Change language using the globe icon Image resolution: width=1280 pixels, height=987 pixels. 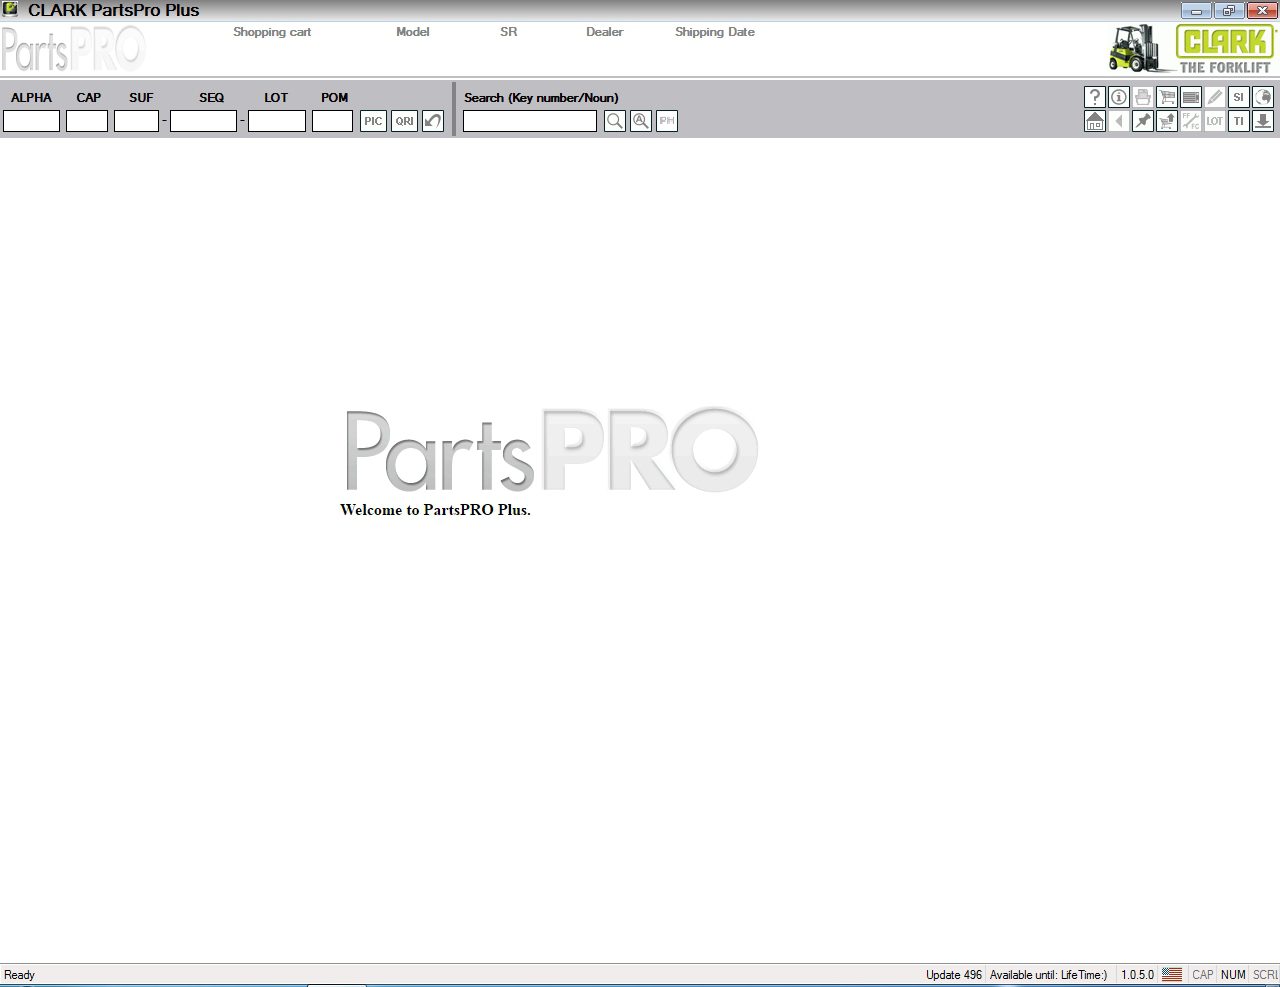[x=1263, y=97]
